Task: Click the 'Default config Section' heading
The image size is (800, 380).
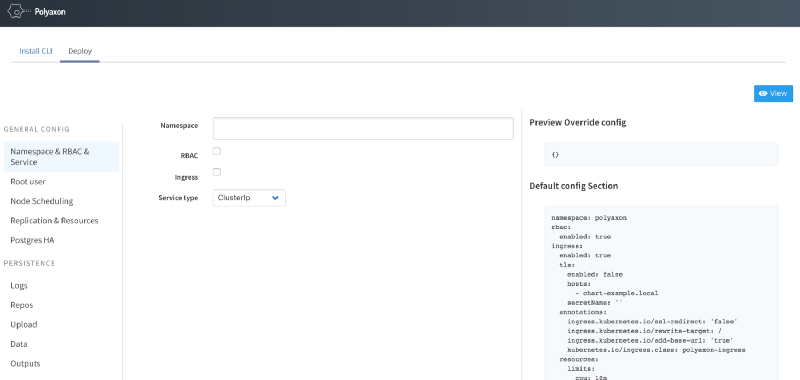Action: [573, 186]
